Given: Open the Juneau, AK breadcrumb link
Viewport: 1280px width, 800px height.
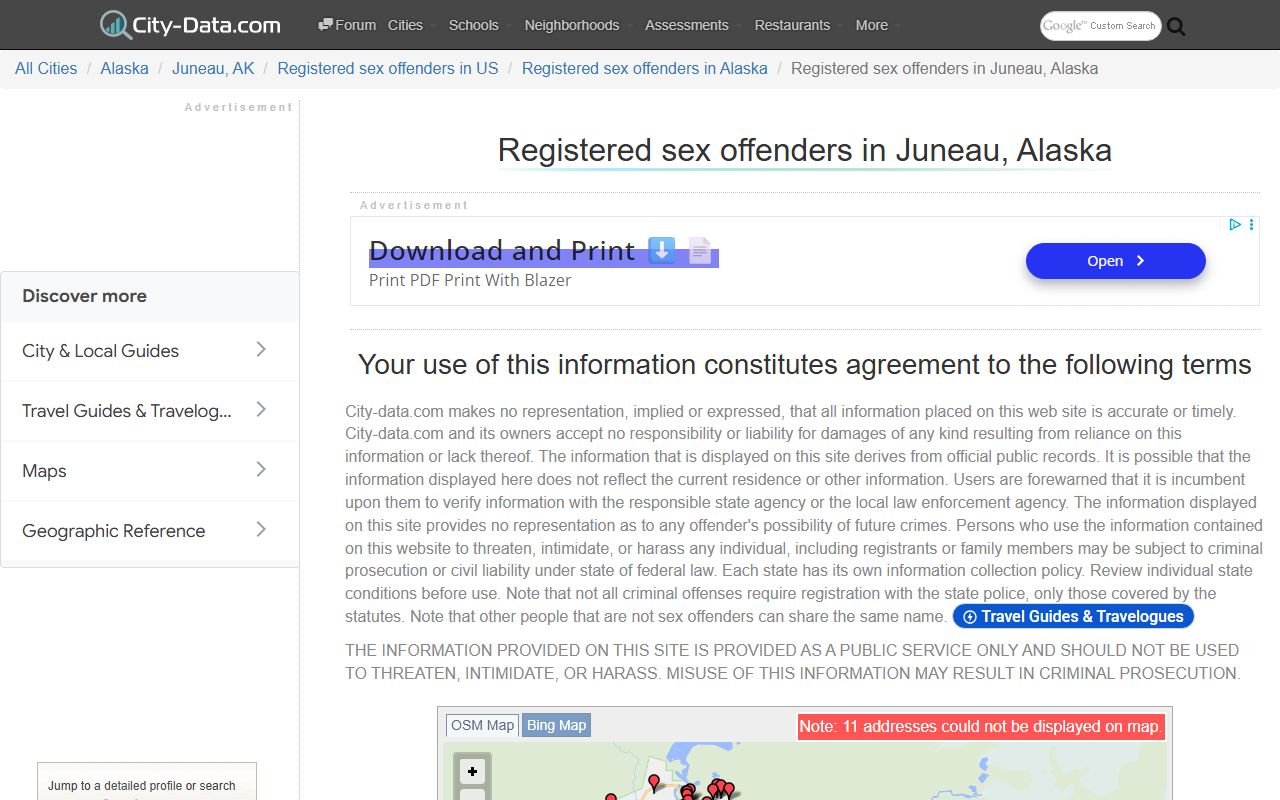Looking at the screenshot, I should [x=213, y=68].
